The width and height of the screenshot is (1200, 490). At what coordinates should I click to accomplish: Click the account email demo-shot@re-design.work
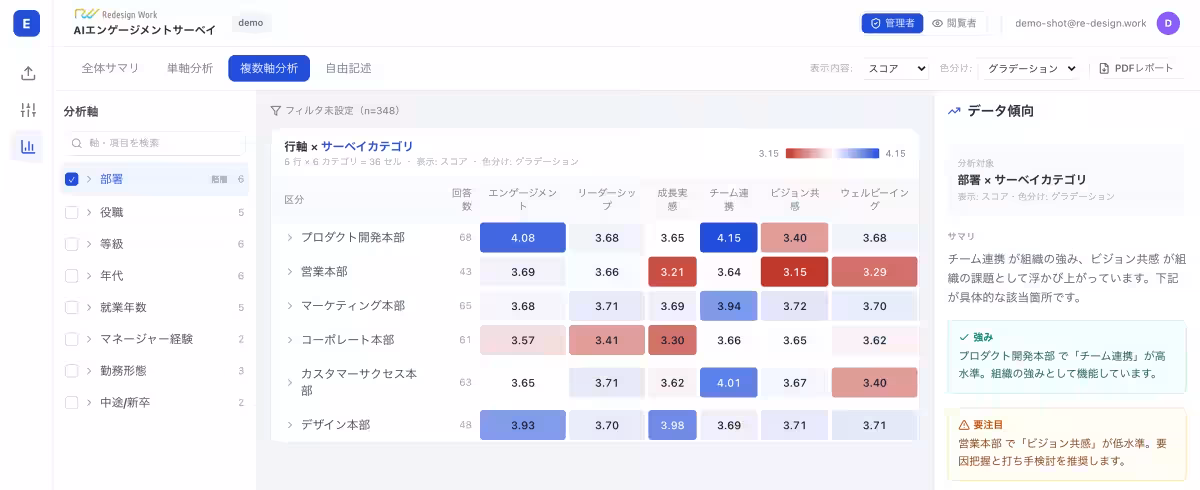[x=1079, y=23]
